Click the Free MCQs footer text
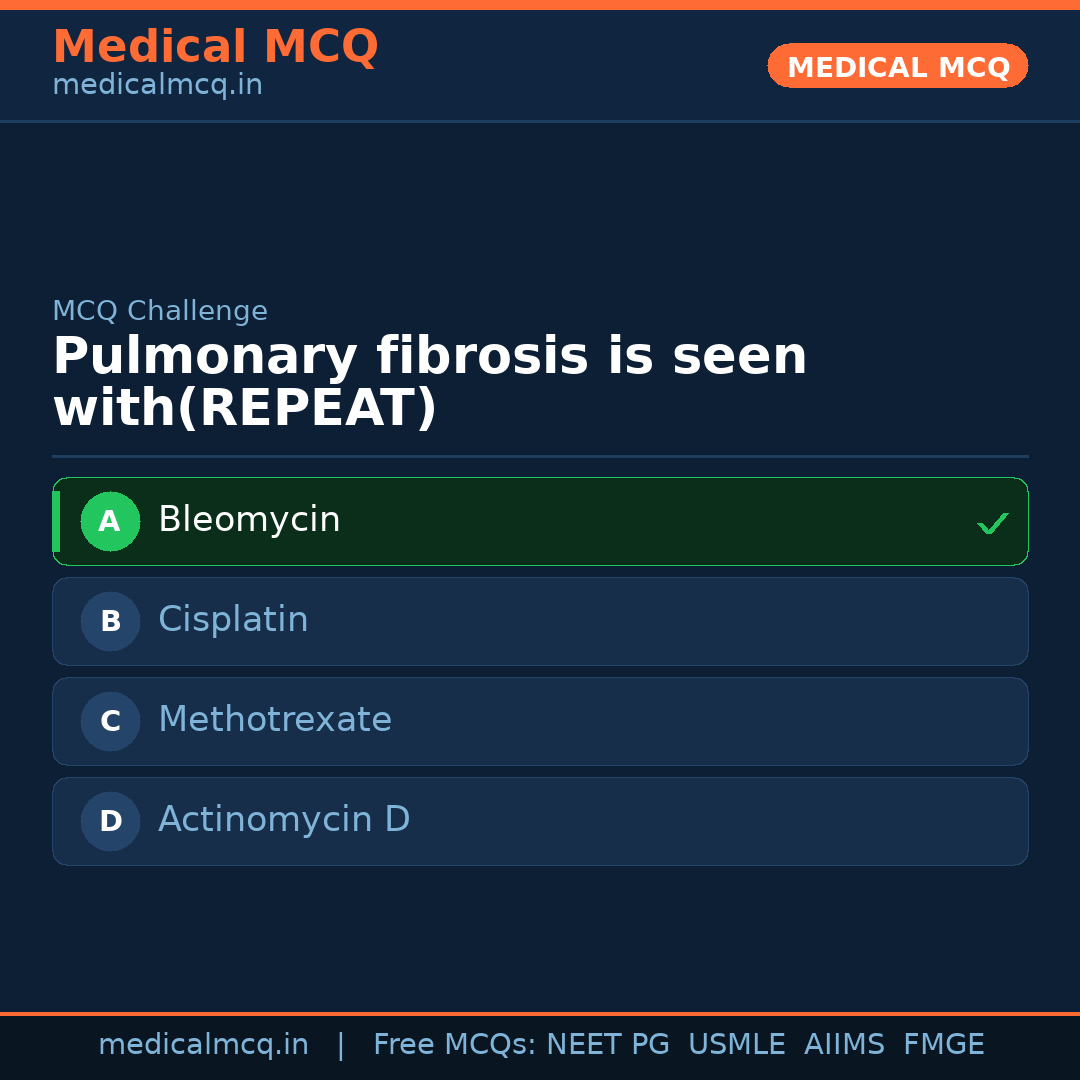Viewport: 1080px width, 1080px height. pos(453,1045)
